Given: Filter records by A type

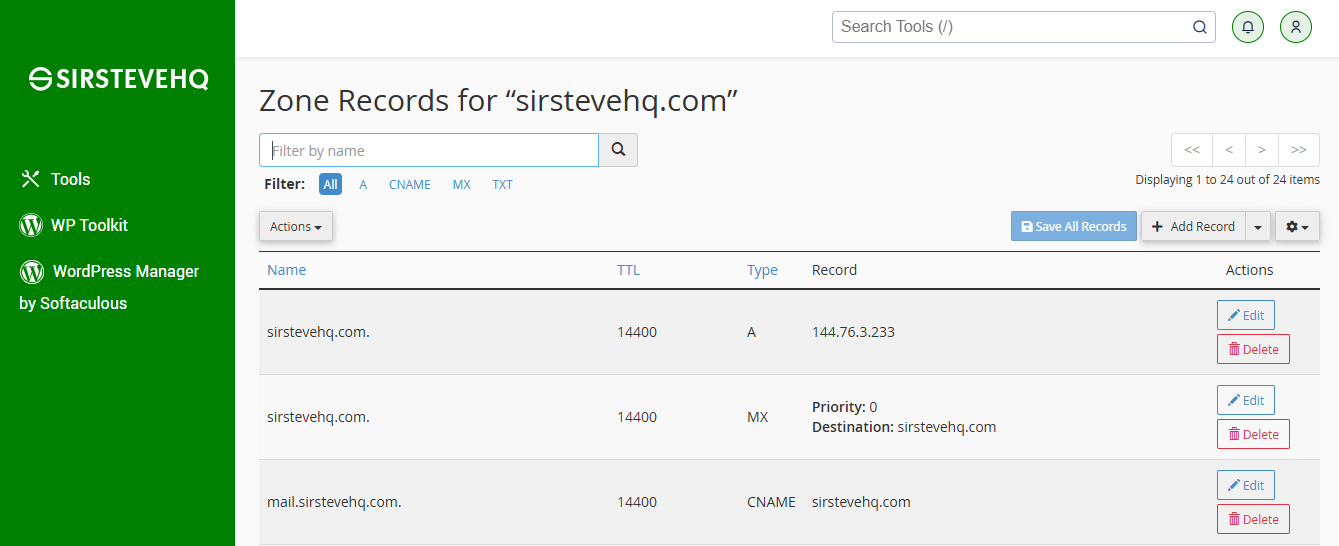Looking at the screenshot, I should [363, 184].
